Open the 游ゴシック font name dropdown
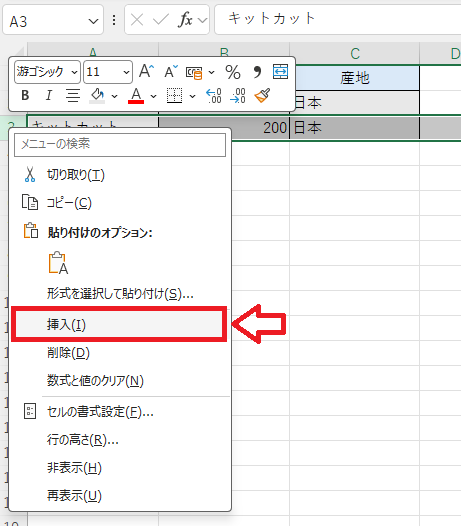Image resolution: width=461 pixels, height=526 pixels. [x=74, y=72]
